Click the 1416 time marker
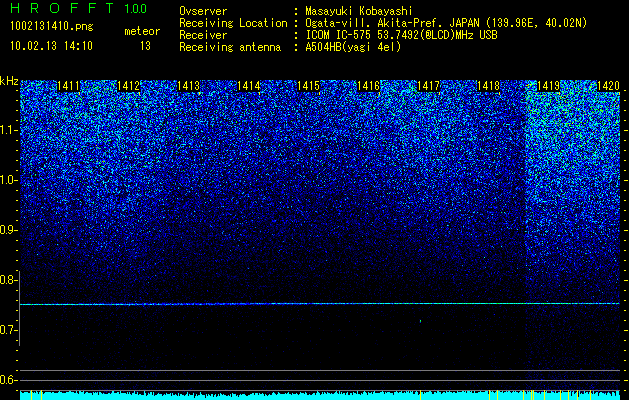The height and width of the screenshot is (400, 629). pos(368,86)
